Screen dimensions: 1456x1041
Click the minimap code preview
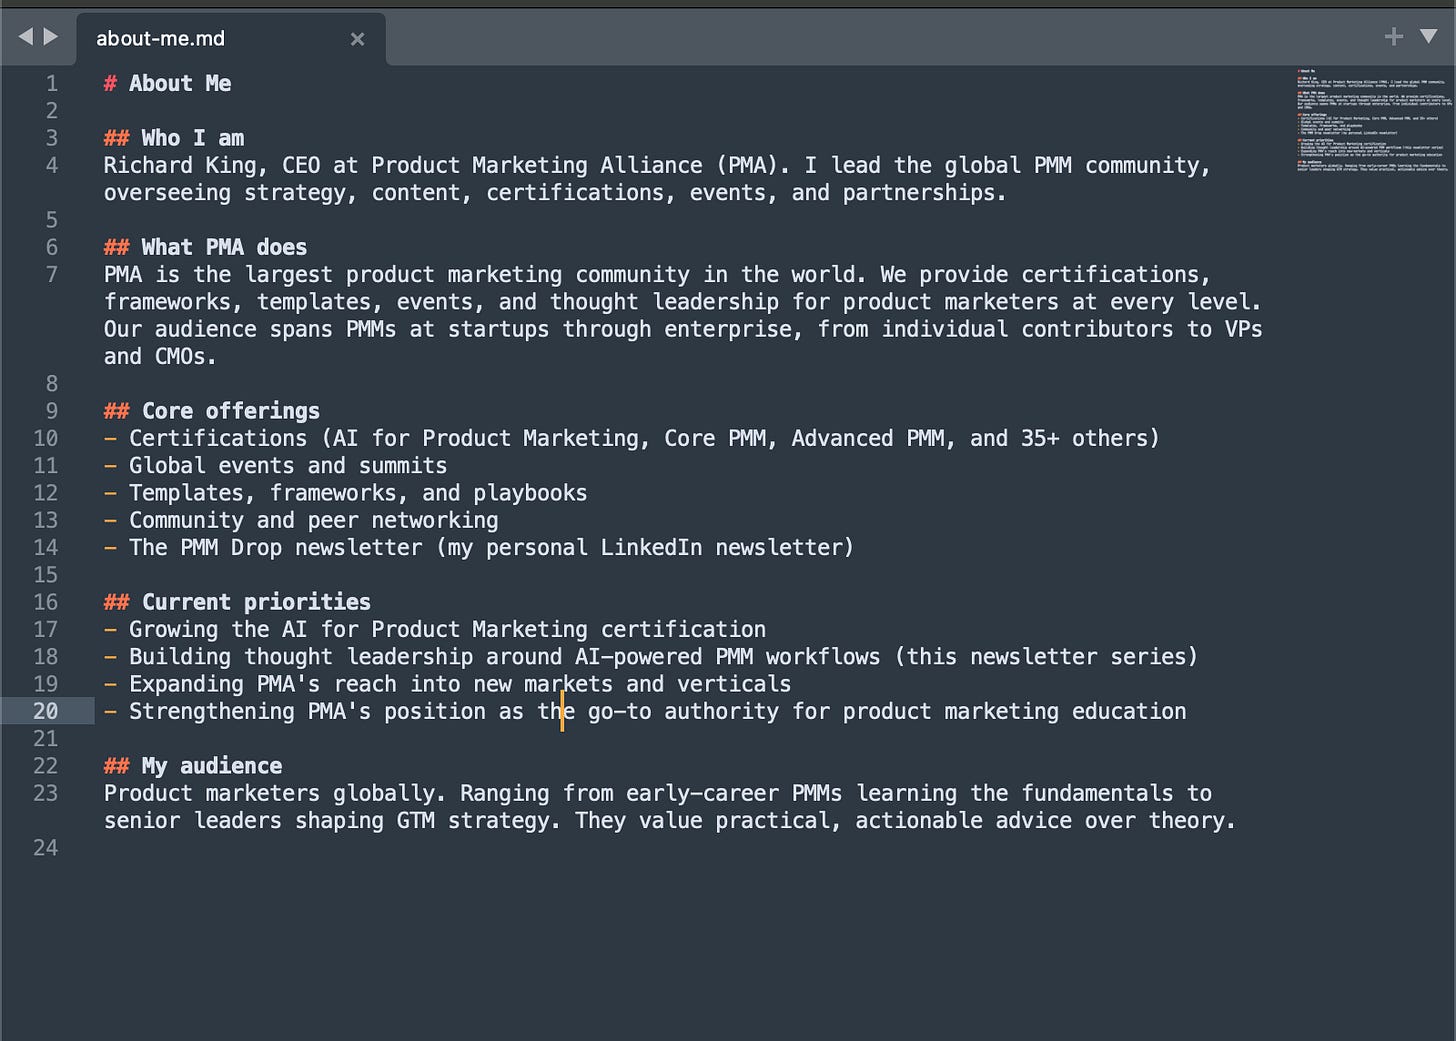coord(1373,120)
